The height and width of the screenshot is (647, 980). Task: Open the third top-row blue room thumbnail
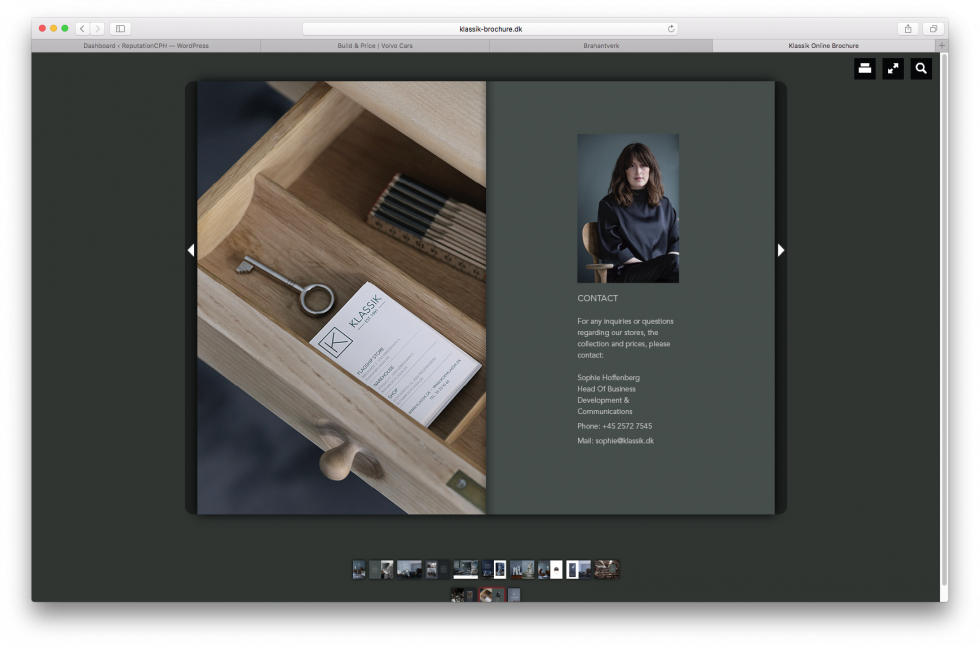pyautogui.click(x=409, y=569)
